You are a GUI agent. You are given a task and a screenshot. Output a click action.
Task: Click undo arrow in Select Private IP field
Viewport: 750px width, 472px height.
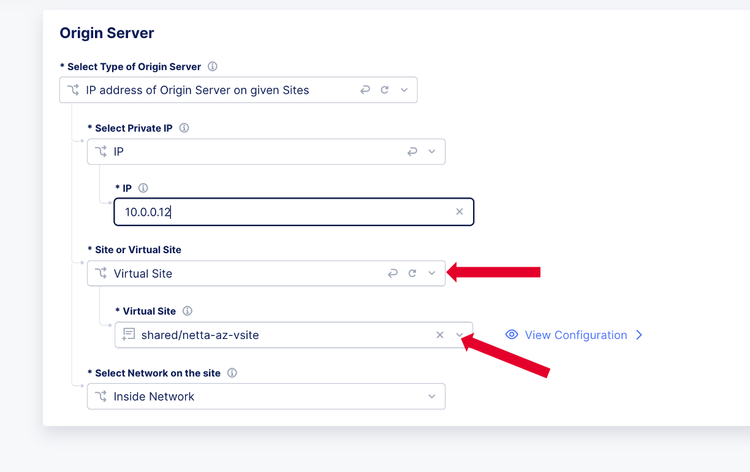point(412,152)
